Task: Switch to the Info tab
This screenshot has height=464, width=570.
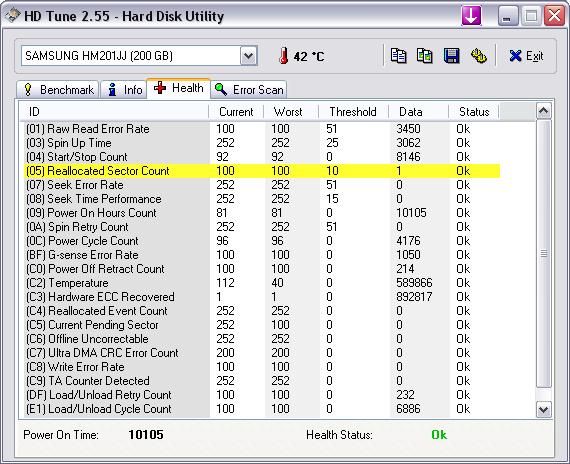Action: click(x=124, y=89)
